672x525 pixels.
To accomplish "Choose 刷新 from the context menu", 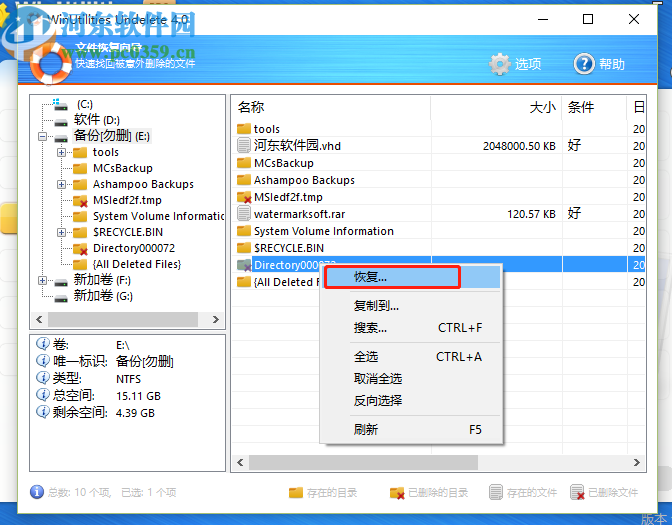I will 411,429.
